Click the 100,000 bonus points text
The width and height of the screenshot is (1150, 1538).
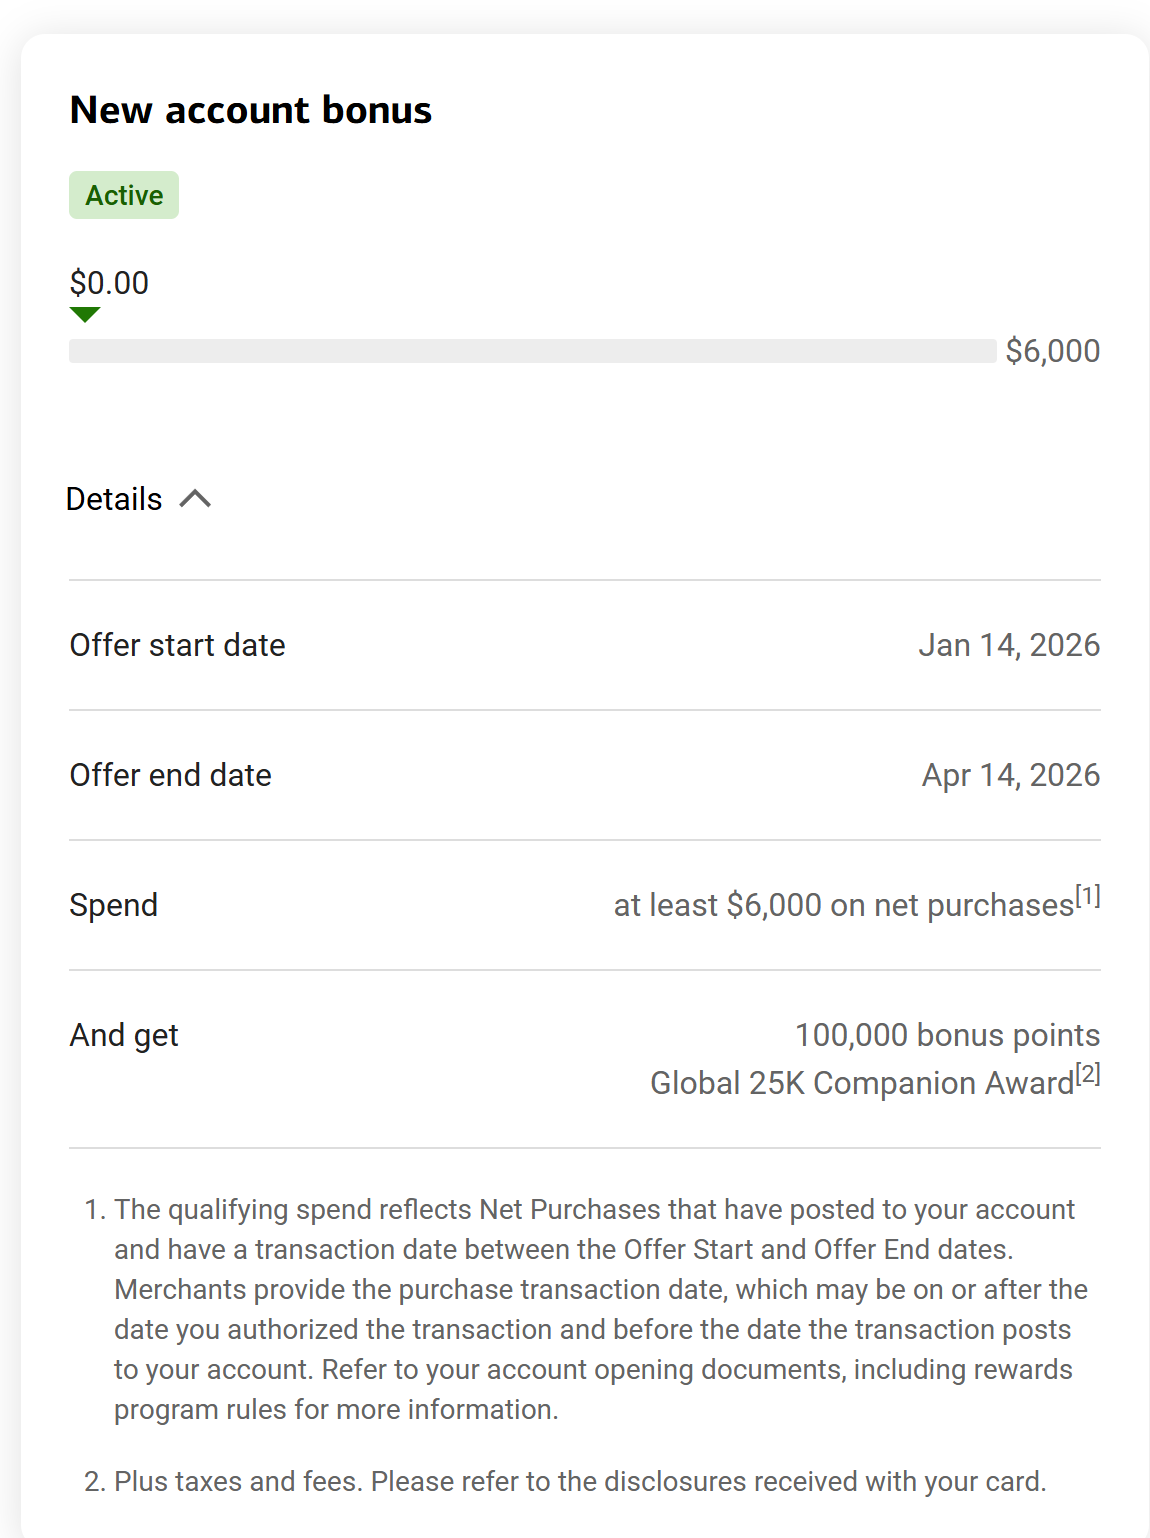[x=947, y=1035]
